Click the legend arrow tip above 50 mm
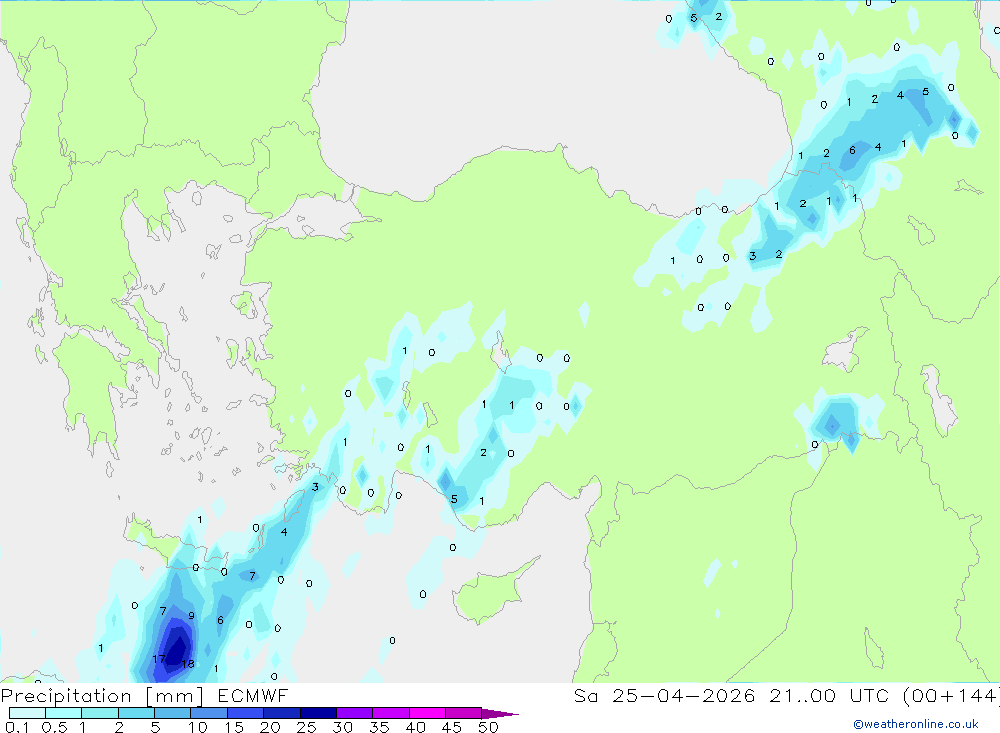The height and width of the screenshot is (733, 1000). [500, 714]
